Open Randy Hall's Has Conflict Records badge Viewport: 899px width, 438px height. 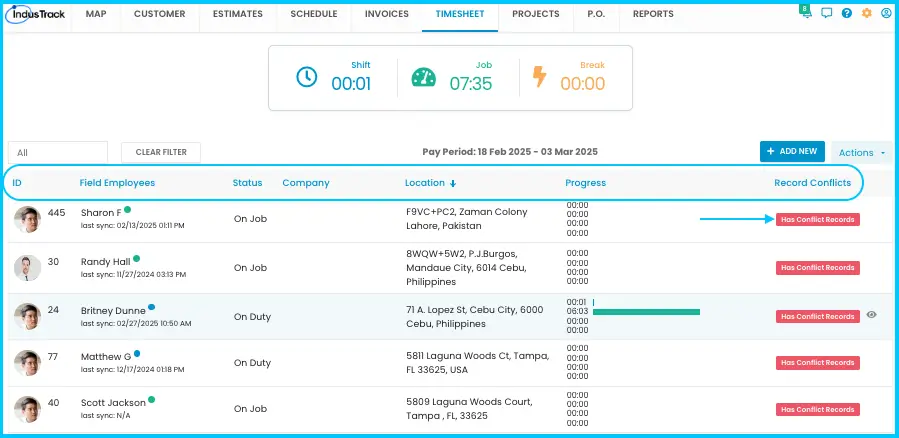tap(818, 268)
